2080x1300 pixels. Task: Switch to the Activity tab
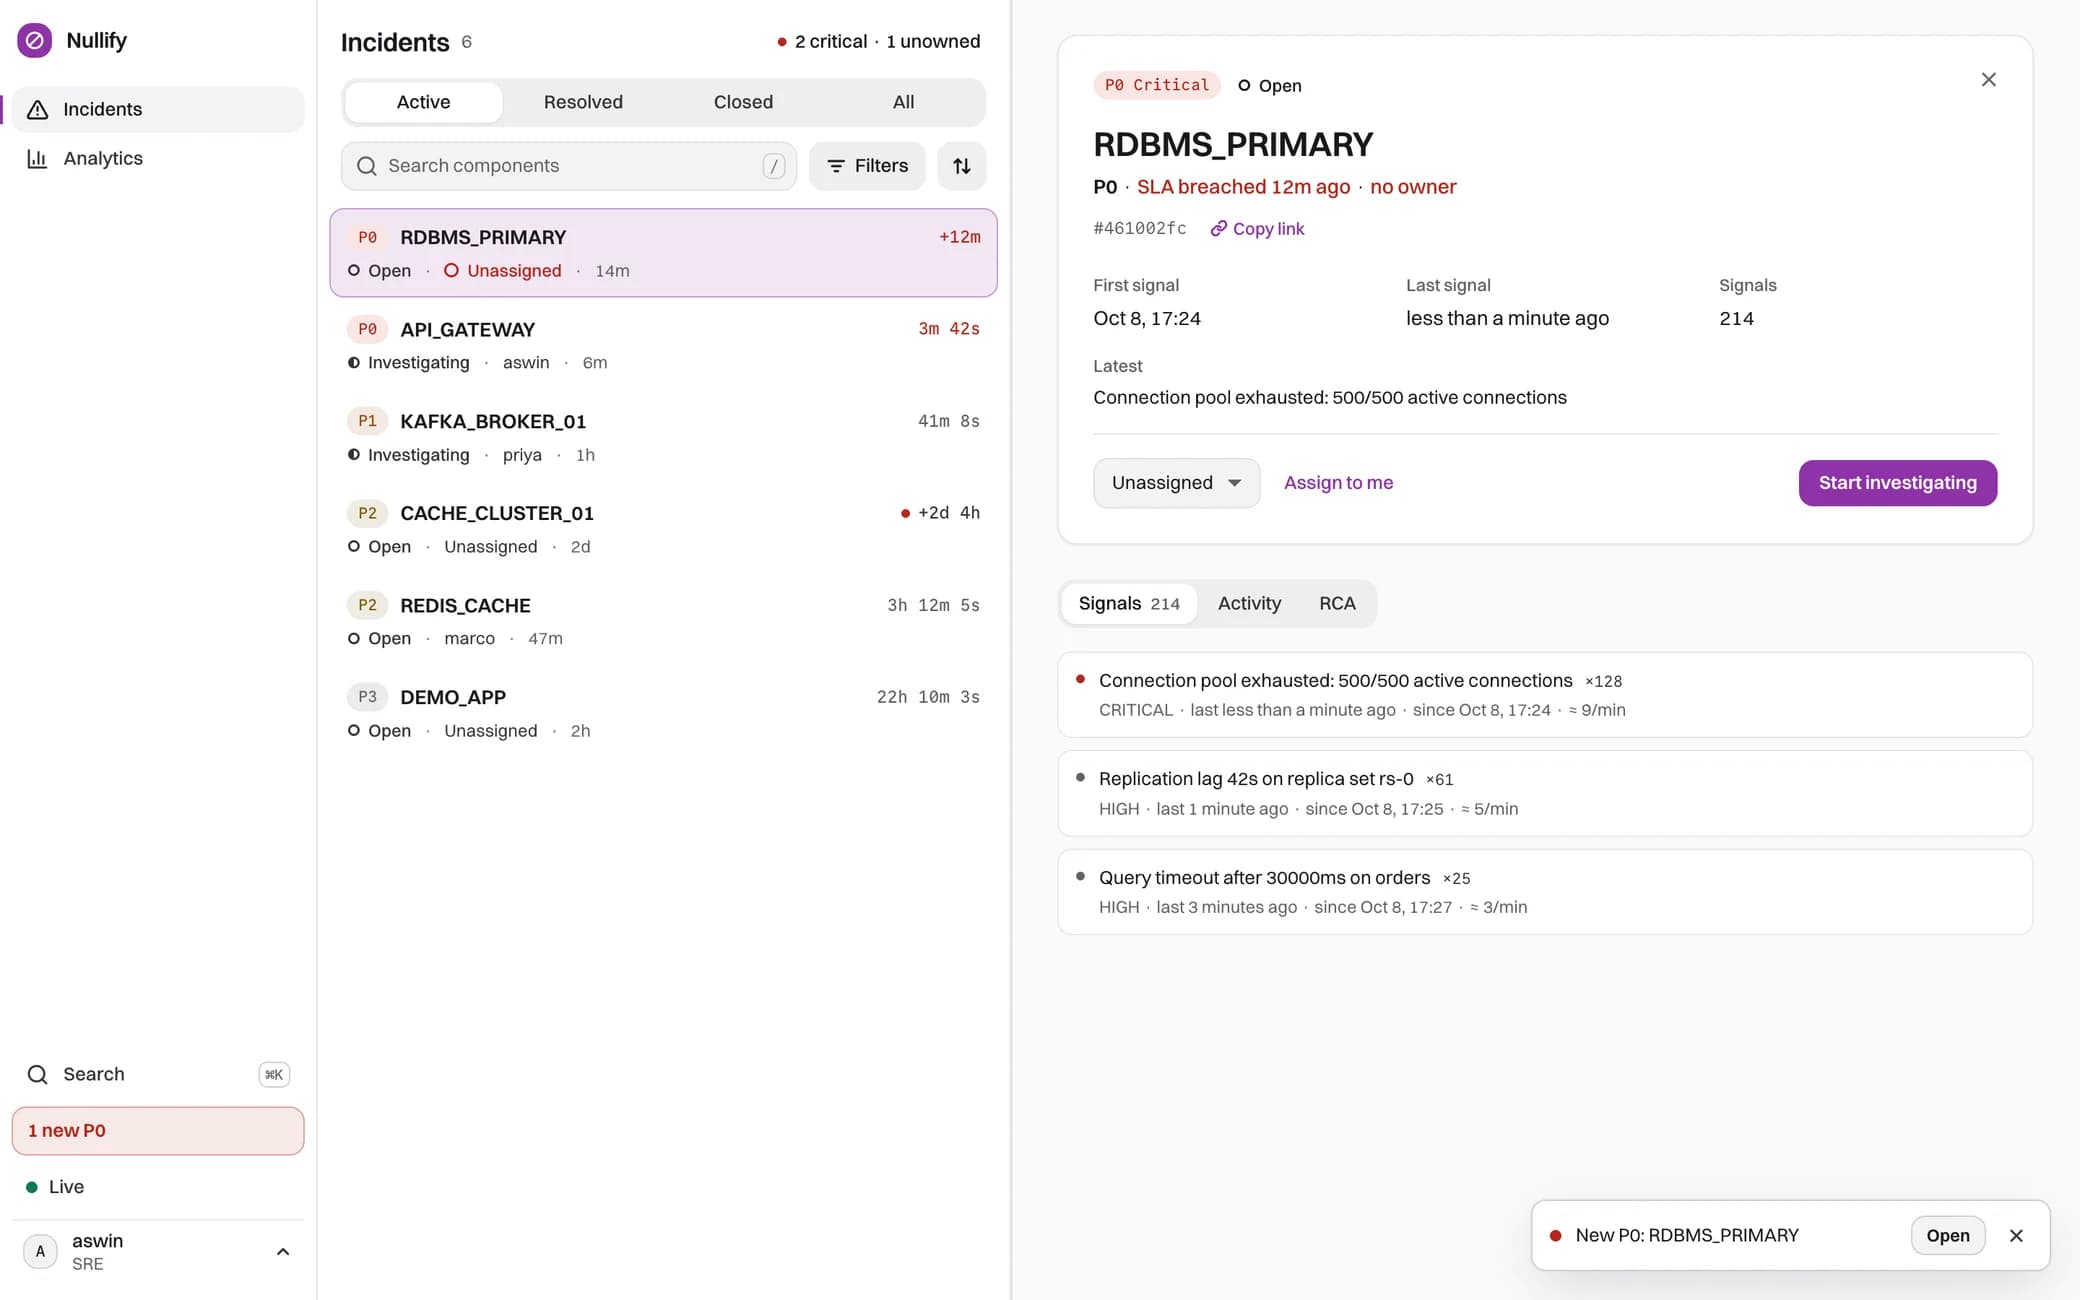click(x=1249, y=604)
